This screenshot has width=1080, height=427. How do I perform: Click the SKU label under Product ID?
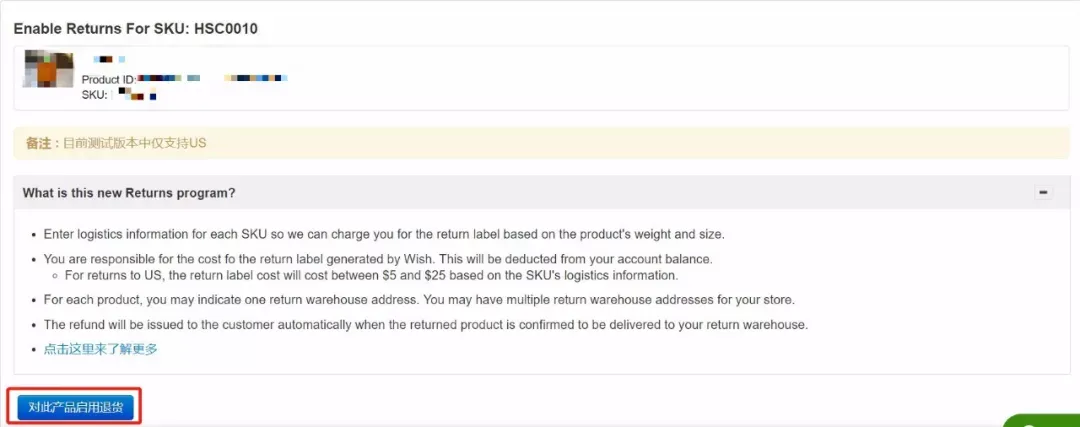(94, 95)
